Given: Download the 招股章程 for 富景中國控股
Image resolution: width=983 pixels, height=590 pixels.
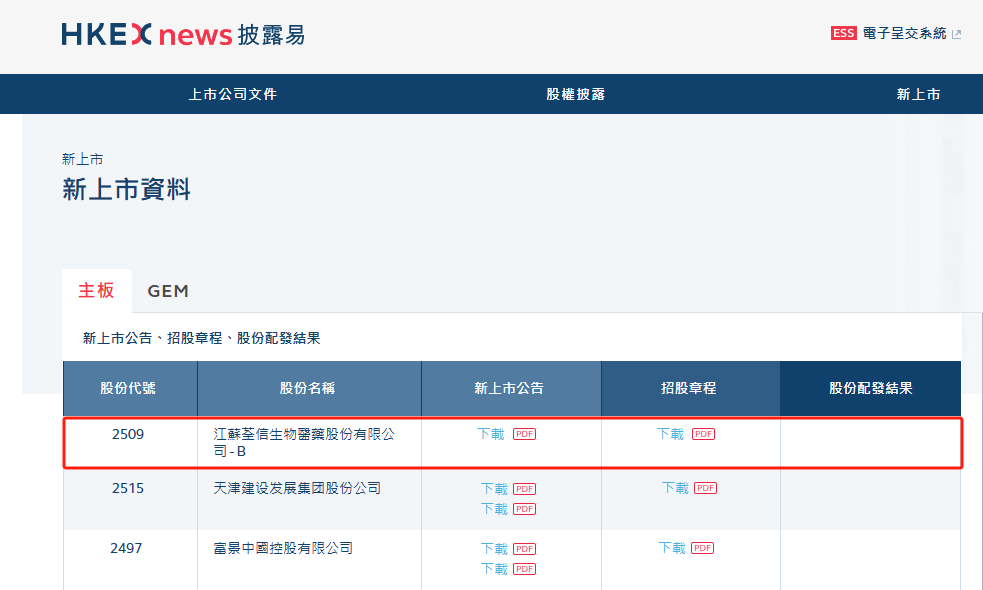Looking at the screenshot, I should [672, 548].
